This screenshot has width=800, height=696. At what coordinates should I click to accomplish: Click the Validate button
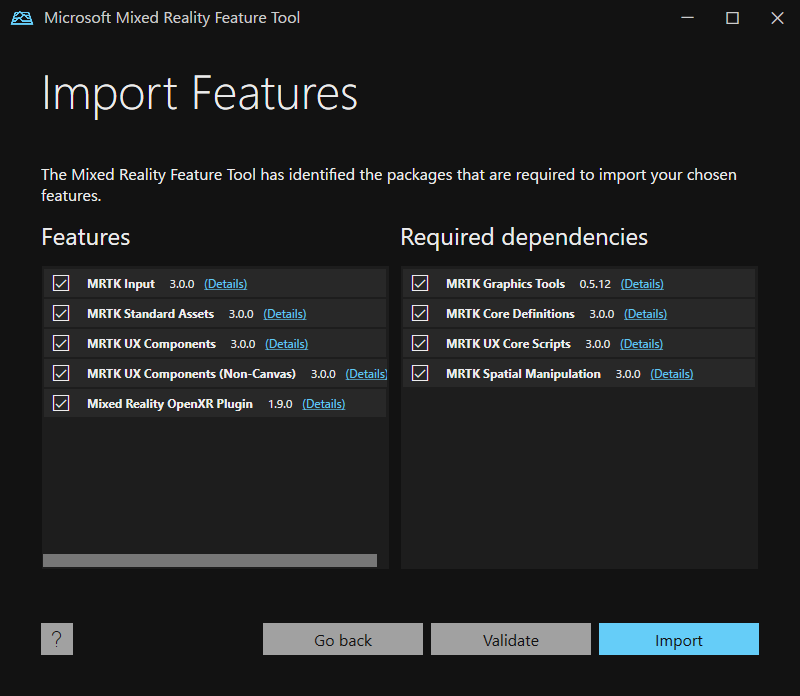pos(511,639)
